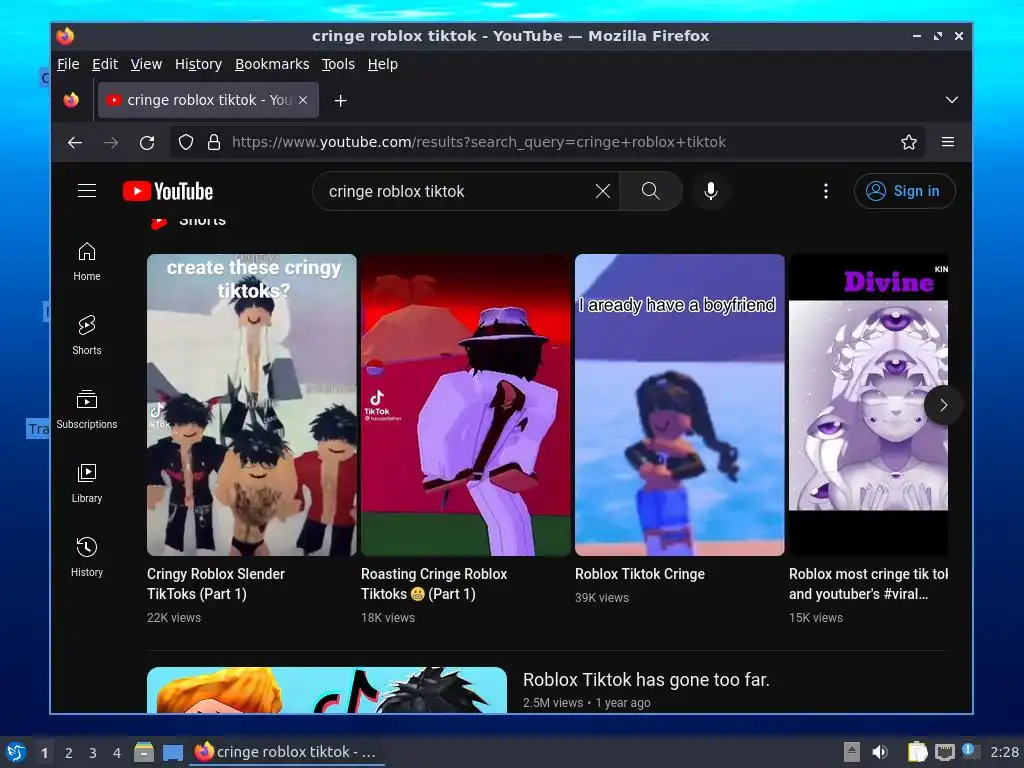Play the red background white suit thumbnail
1024x768 pixels.
point(466,405)
